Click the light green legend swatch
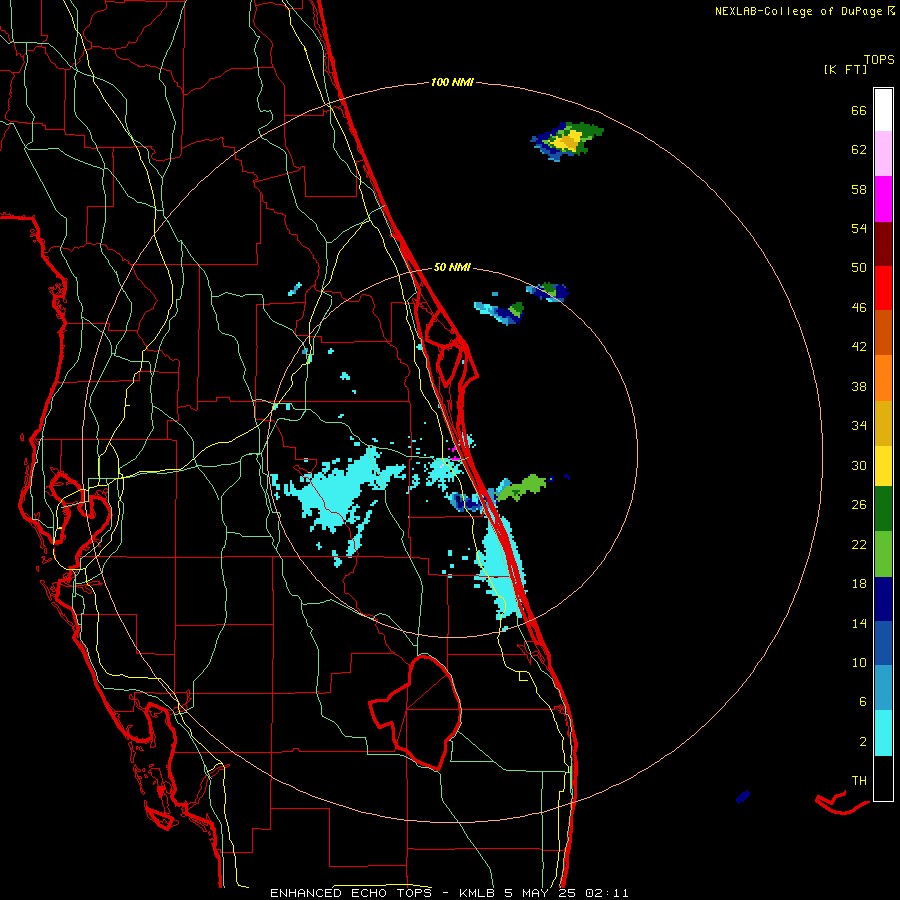Viewport: 900px width, 900px height. click(883, 554)
